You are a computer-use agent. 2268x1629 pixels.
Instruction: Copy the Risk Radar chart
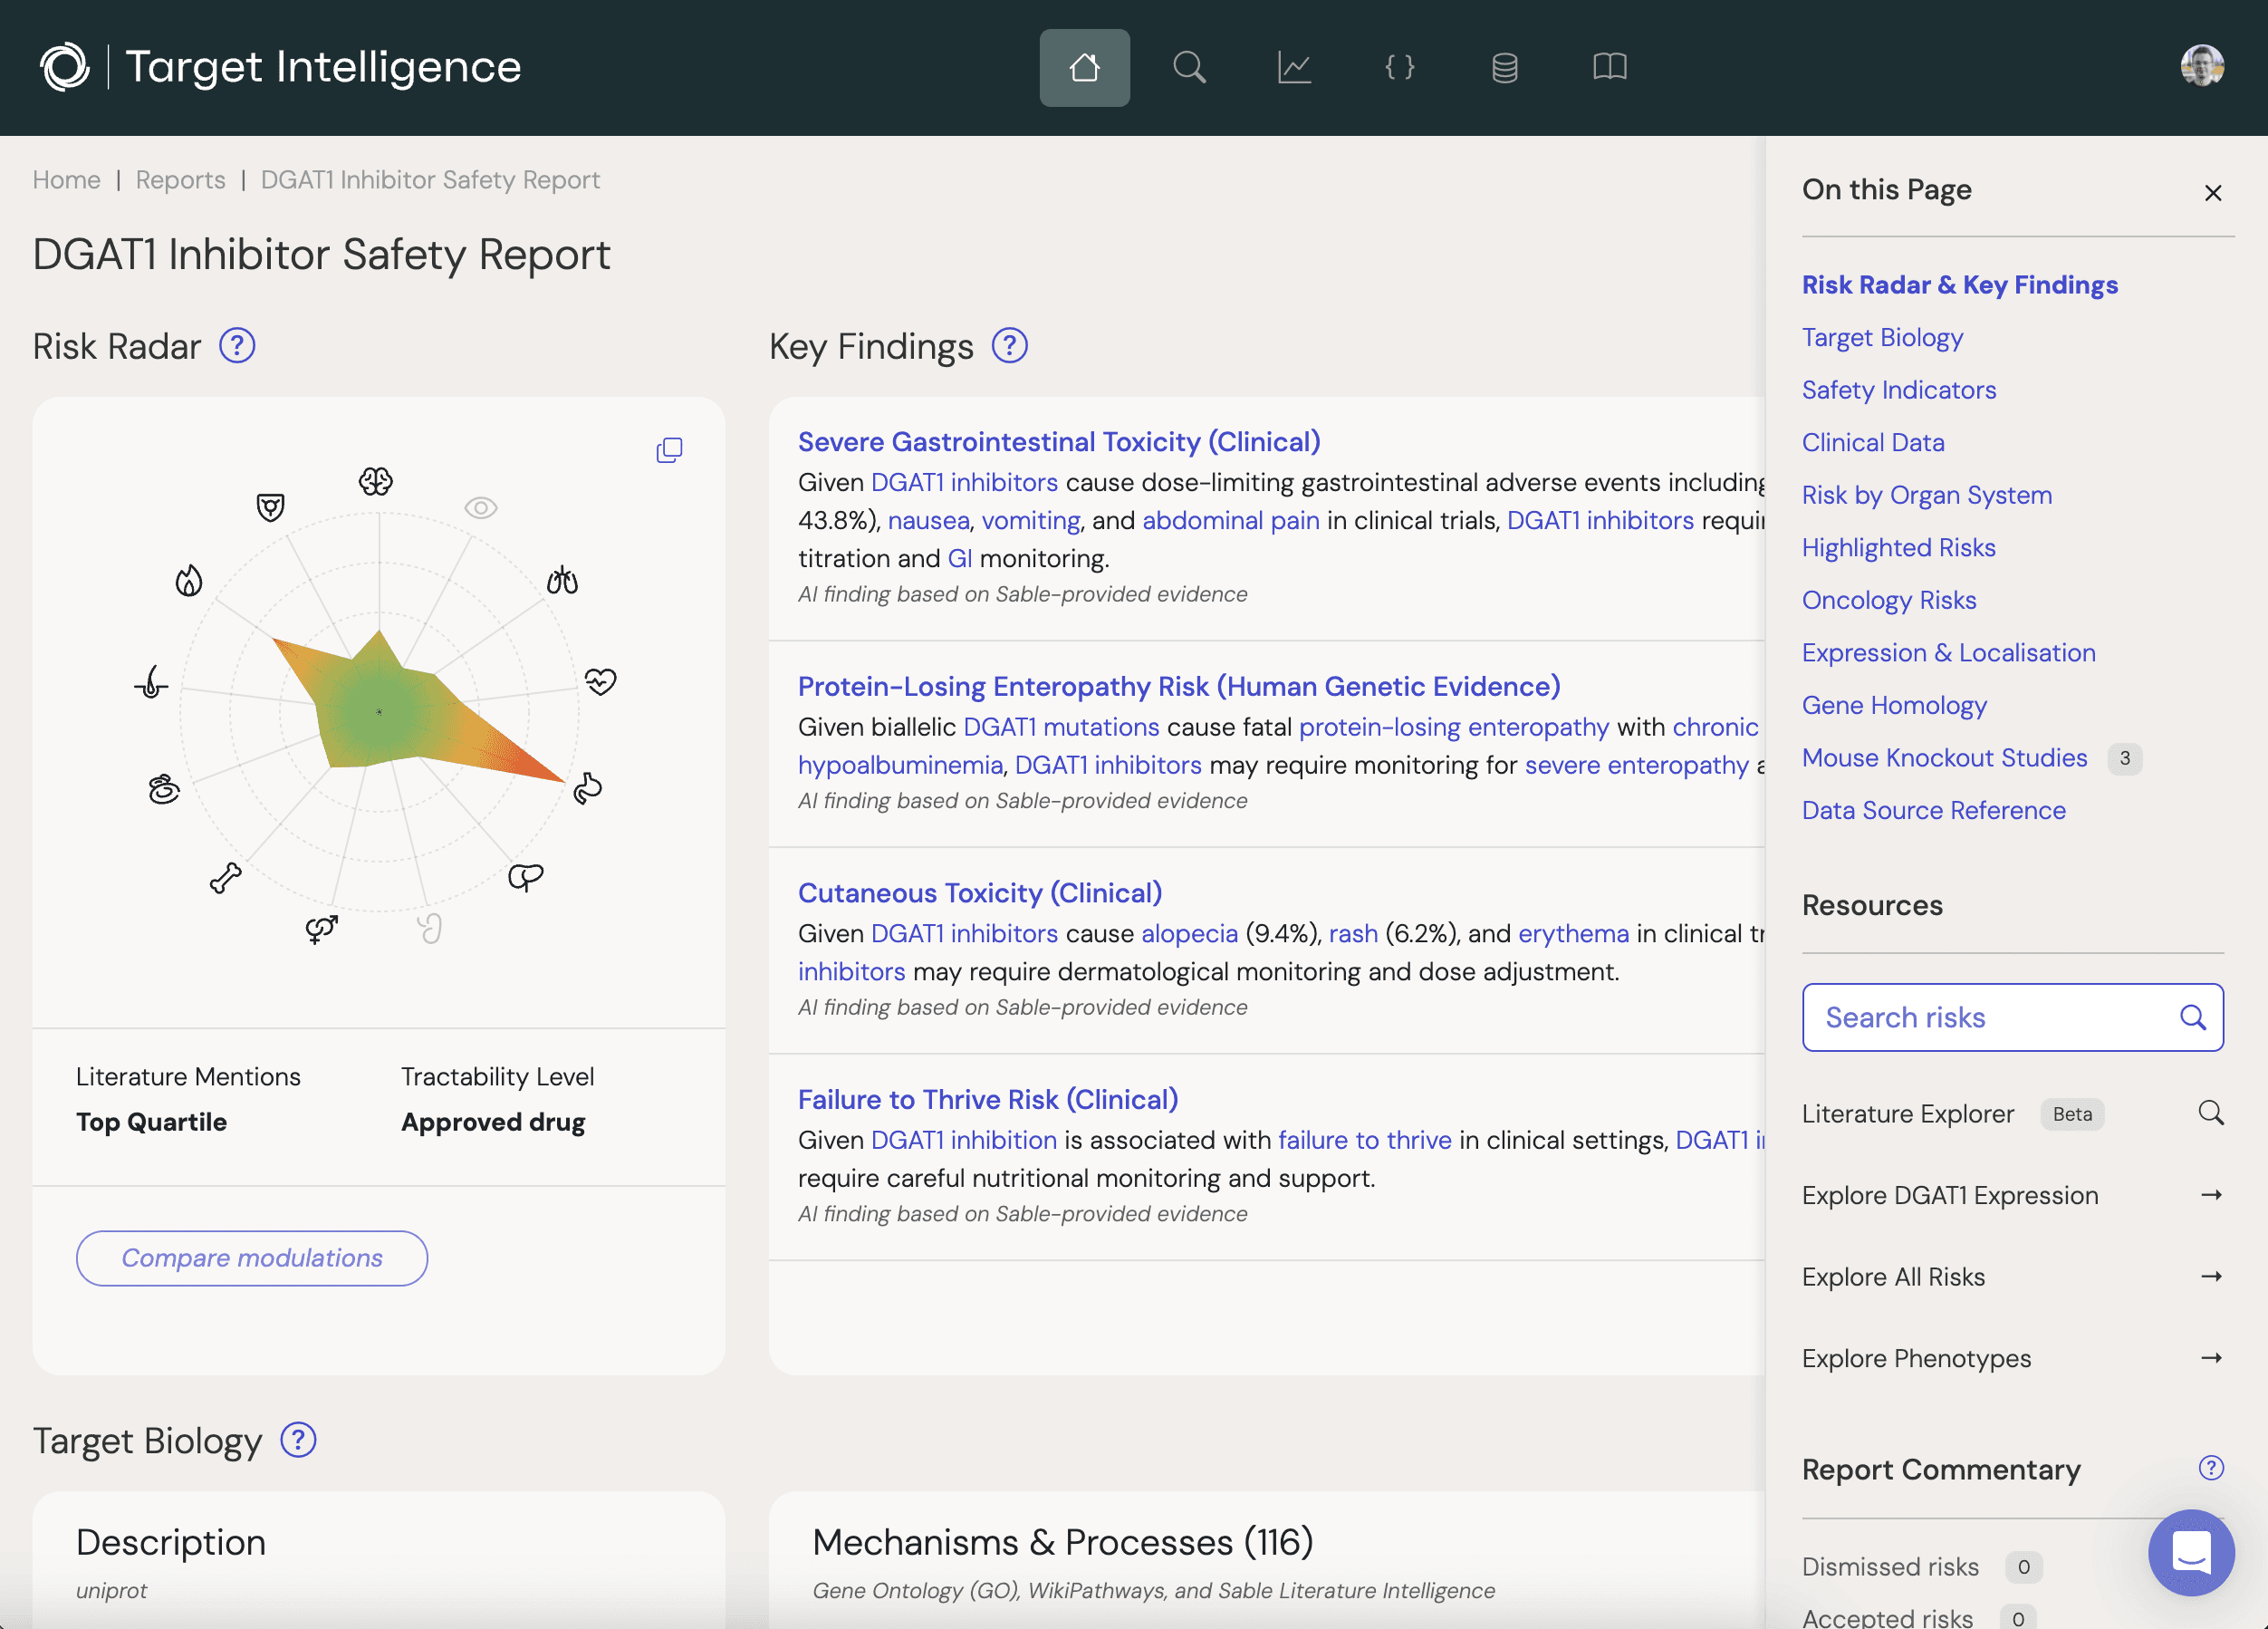pos(669,449)
